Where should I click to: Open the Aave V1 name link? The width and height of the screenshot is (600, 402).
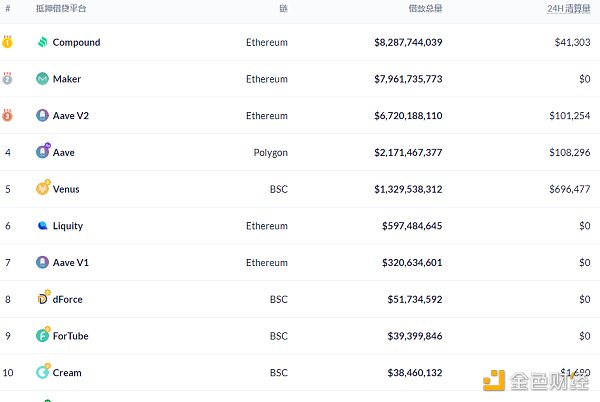pos(72,263)
